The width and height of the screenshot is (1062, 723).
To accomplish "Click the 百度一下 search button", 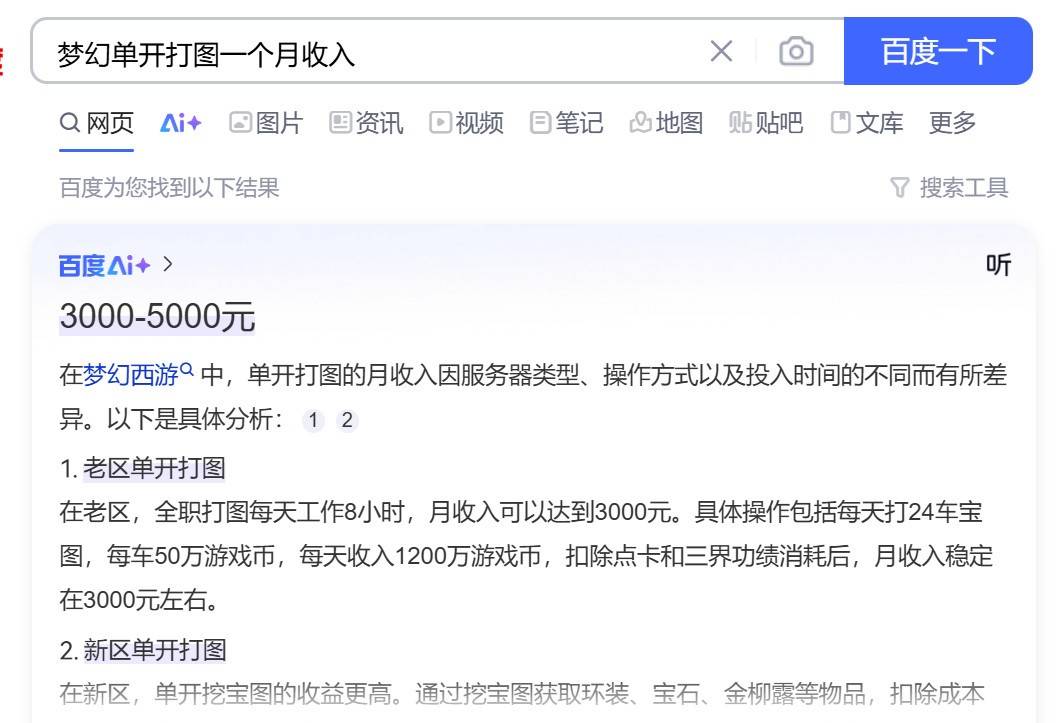I will (938, 50).
